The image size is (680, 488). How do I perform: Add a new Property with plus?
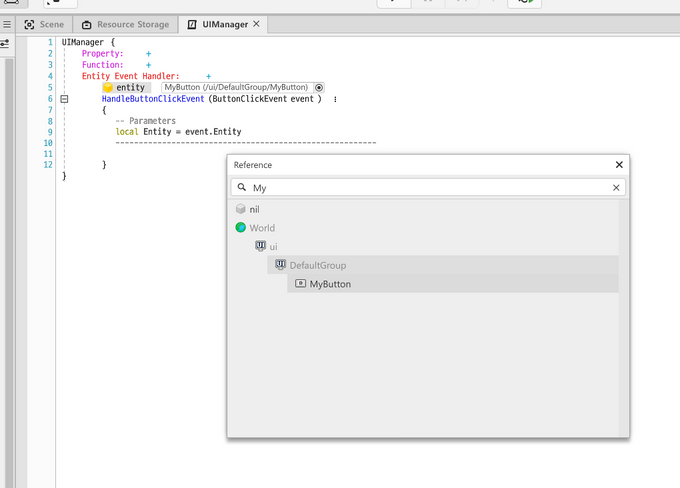(148, 54)
